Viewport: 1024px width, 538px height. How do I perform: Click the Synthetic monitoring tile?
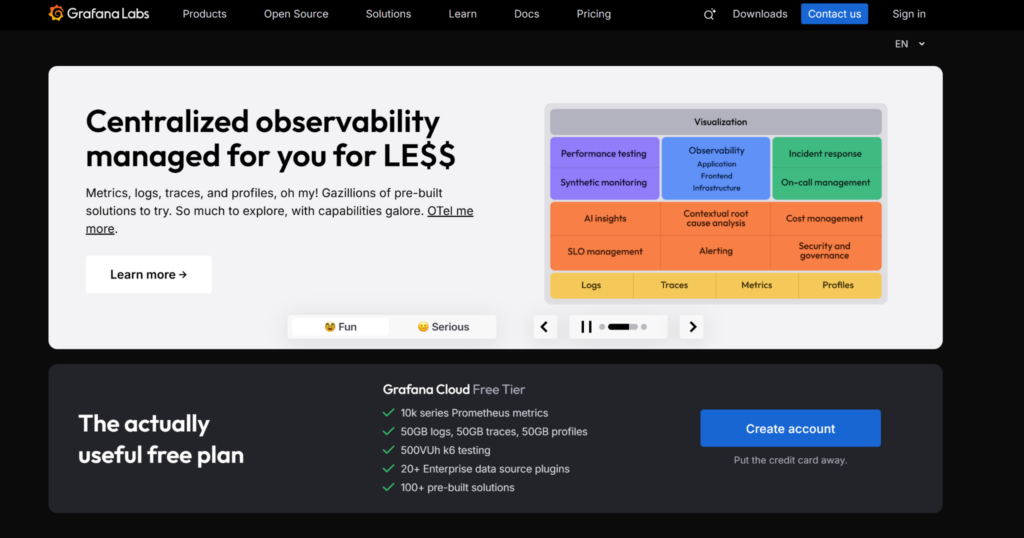point(603,183)
